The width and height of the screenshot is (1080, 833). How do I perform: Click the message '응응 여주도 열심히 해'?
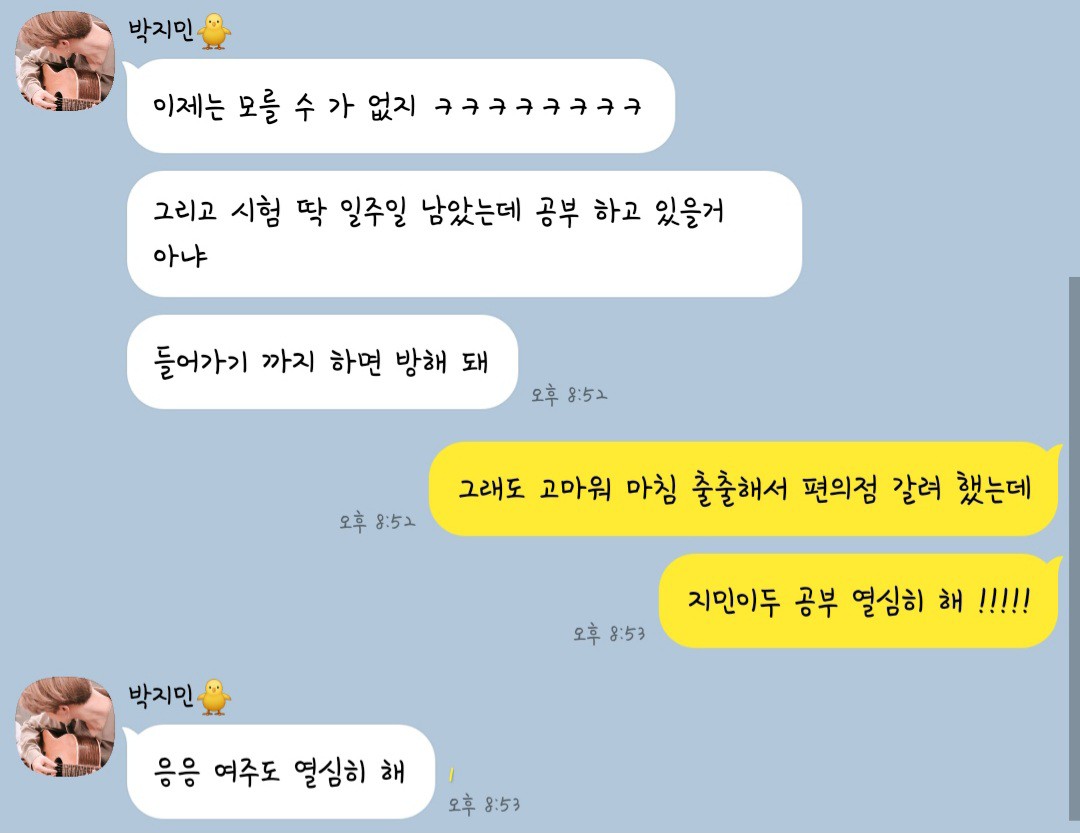pos(281,772)
